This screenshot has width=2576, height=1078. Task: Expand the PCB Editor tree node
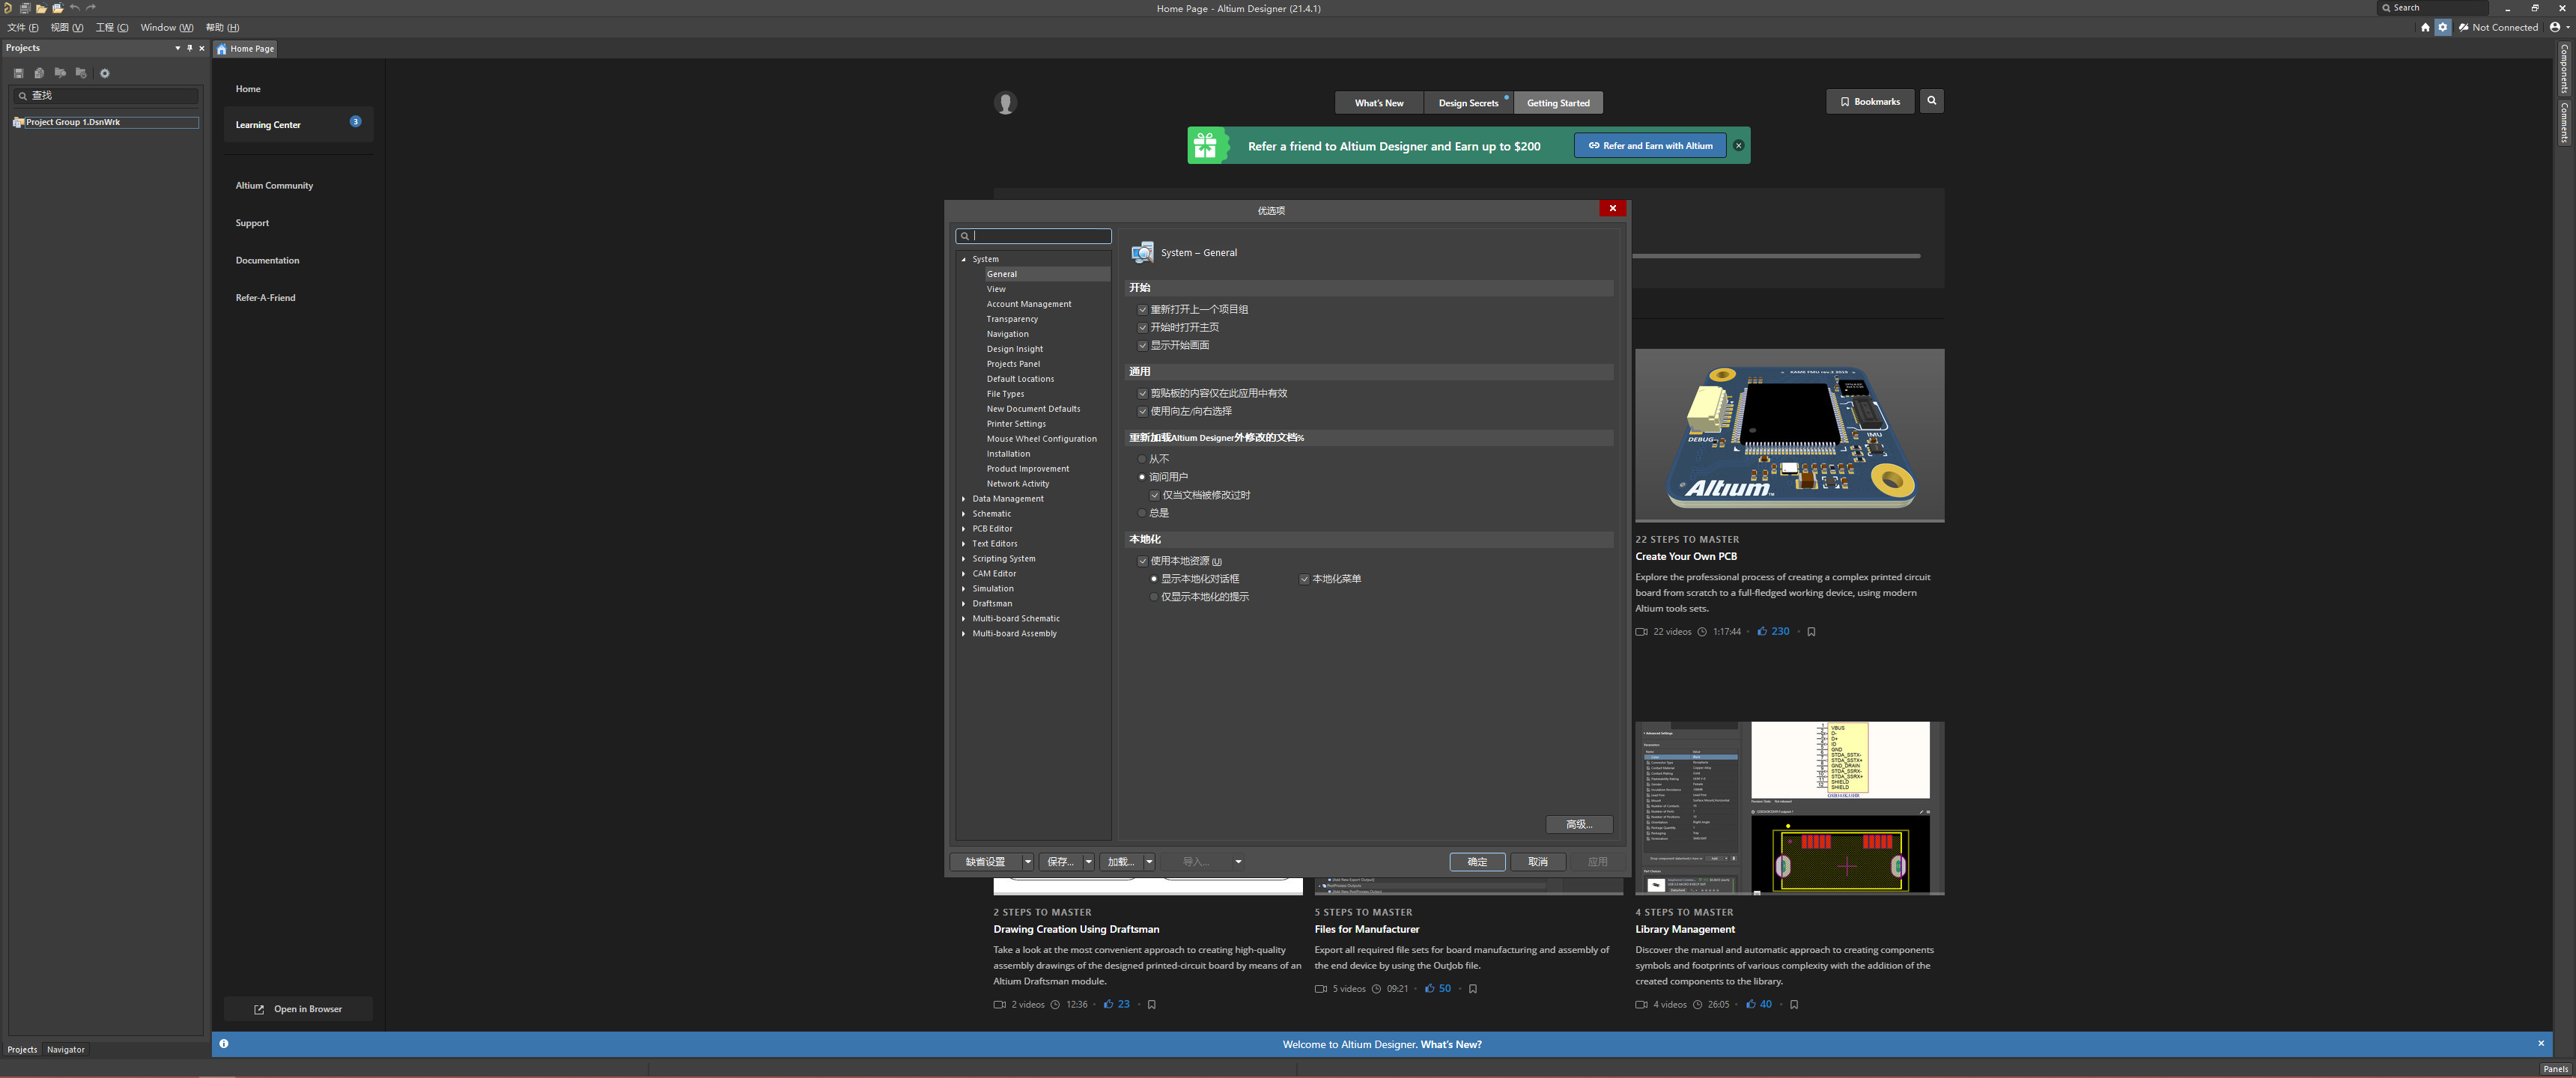[x=964, y=530]
